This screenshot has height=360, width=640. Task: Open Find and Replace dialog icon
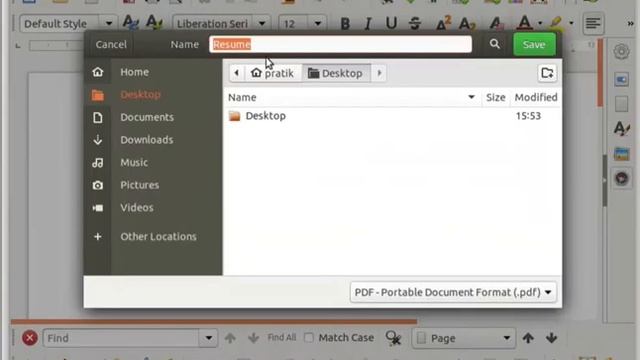393,338
